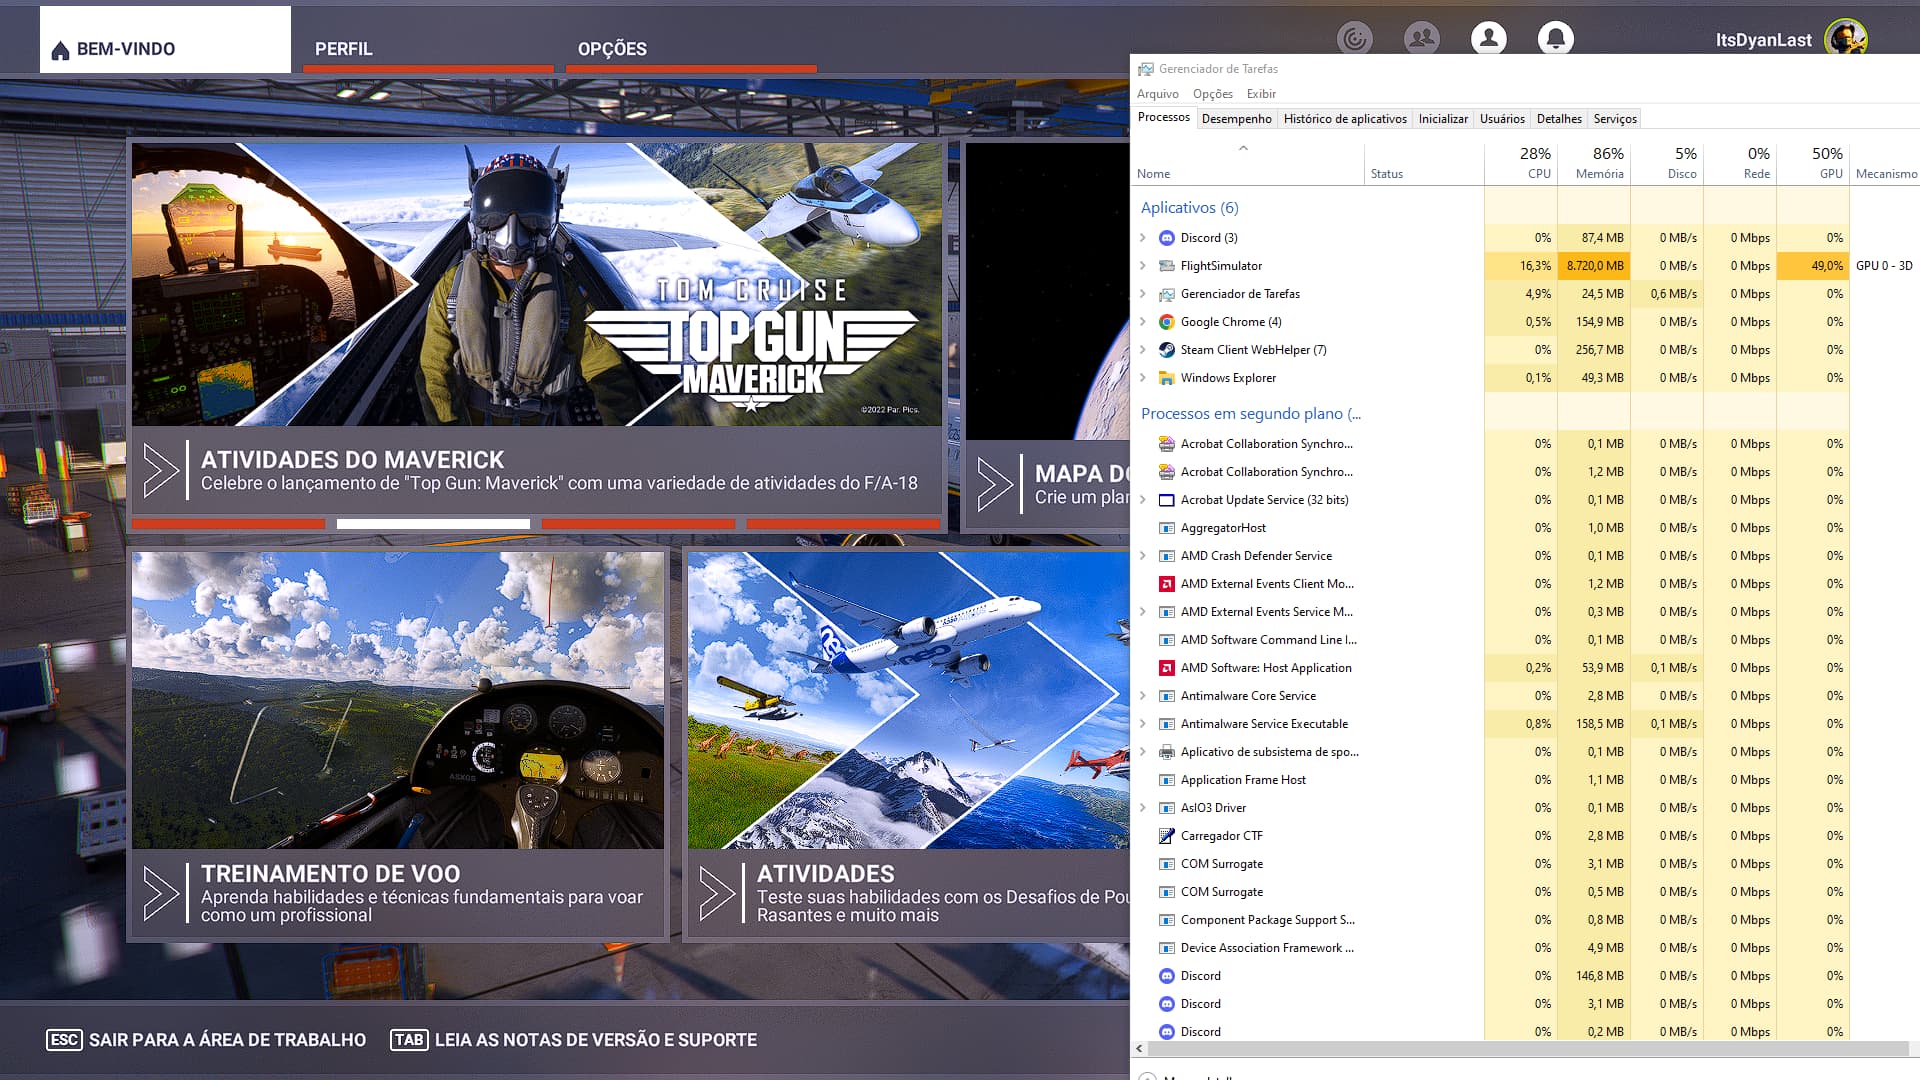Viewport: 1920px width, 1080px height.
Task: Click the notification bell icon
Action: coord(1555,39)
